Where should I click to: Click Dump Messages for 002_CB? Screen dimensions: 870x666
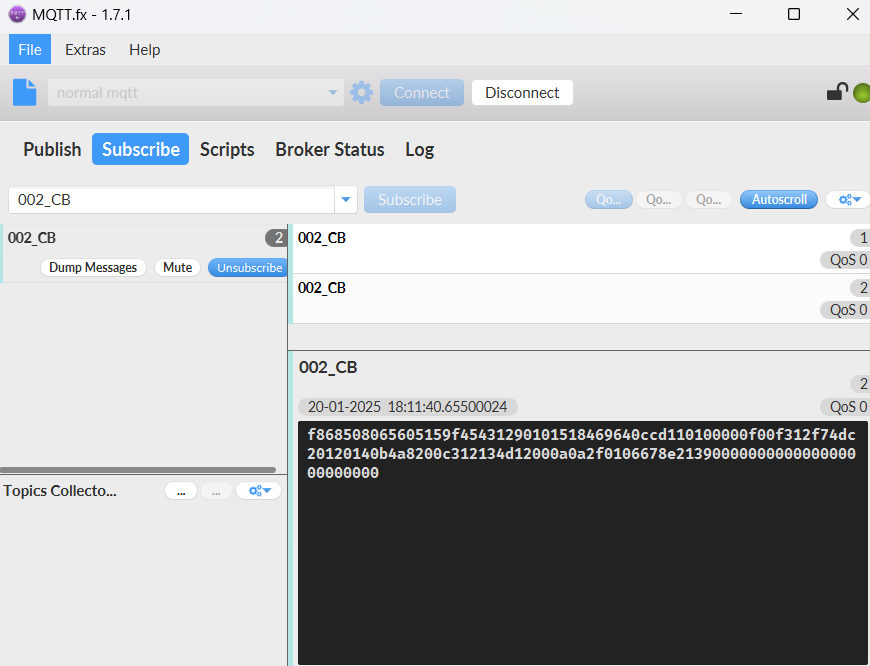tap(93, 268)
